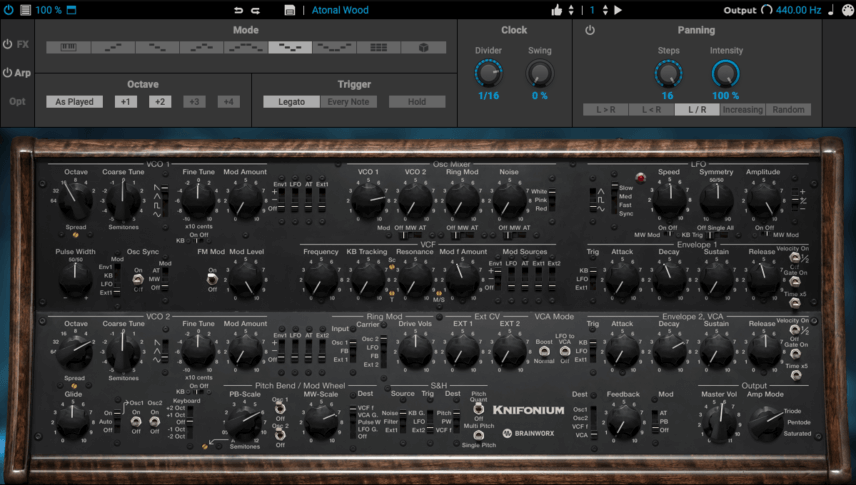Flip the LFO to VCA switch
The image size is (856, 485).
pos(564,351)
